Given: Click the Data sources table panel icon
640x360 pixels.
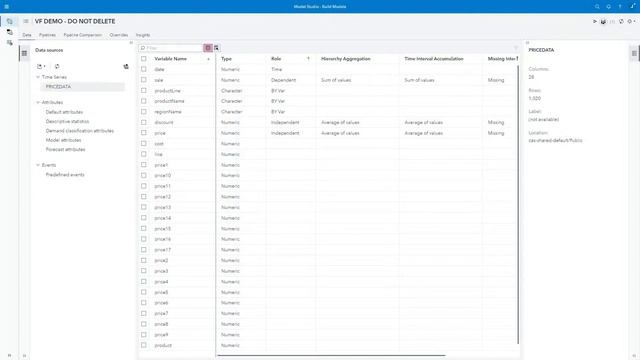Looking at the screenshot, I should 24,53.
